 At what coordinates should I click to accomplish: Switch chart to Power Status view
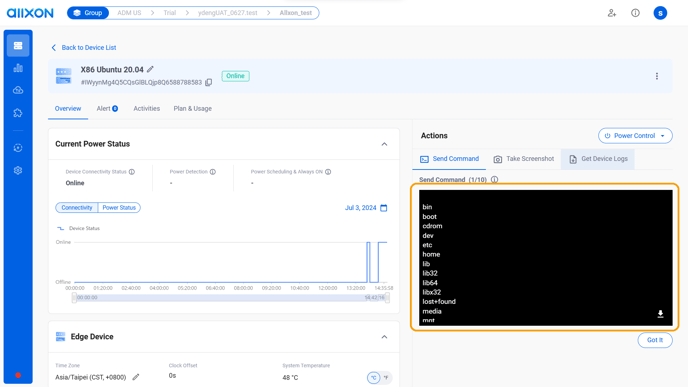click(119, 208)
